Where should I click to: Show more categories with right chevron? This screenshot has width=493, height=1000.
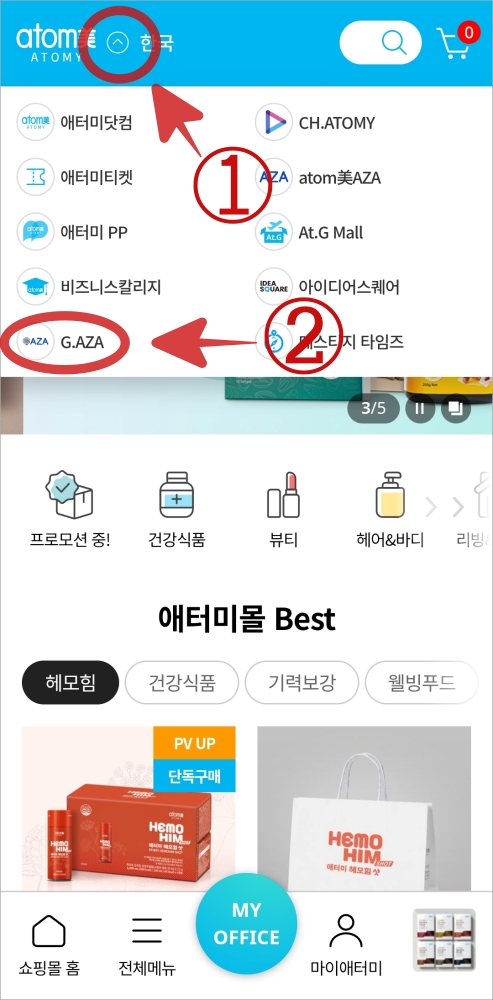[458, 507]
